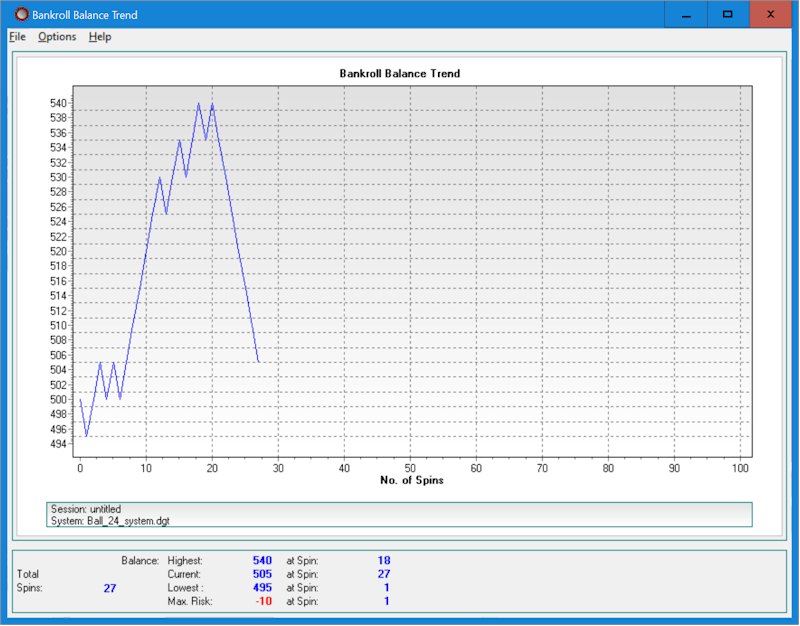
Task: Click the y-axis label 500
Action: coord(58,399)
